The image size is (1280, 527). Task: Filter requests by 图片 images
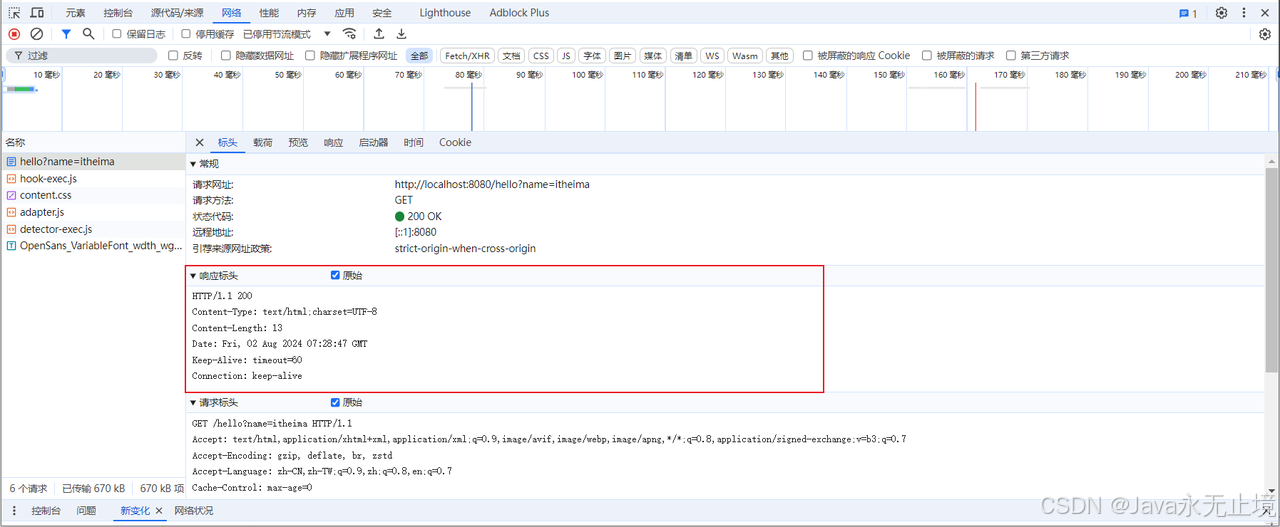(x=622, y=56)
